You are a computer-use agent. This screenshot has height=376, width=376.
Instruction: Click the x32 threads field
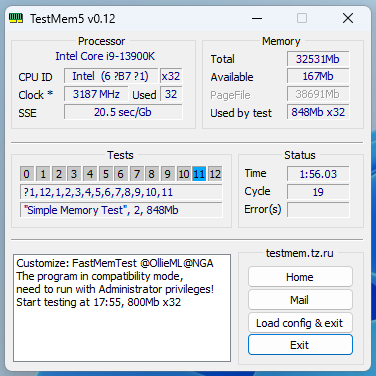pos(171,76)
